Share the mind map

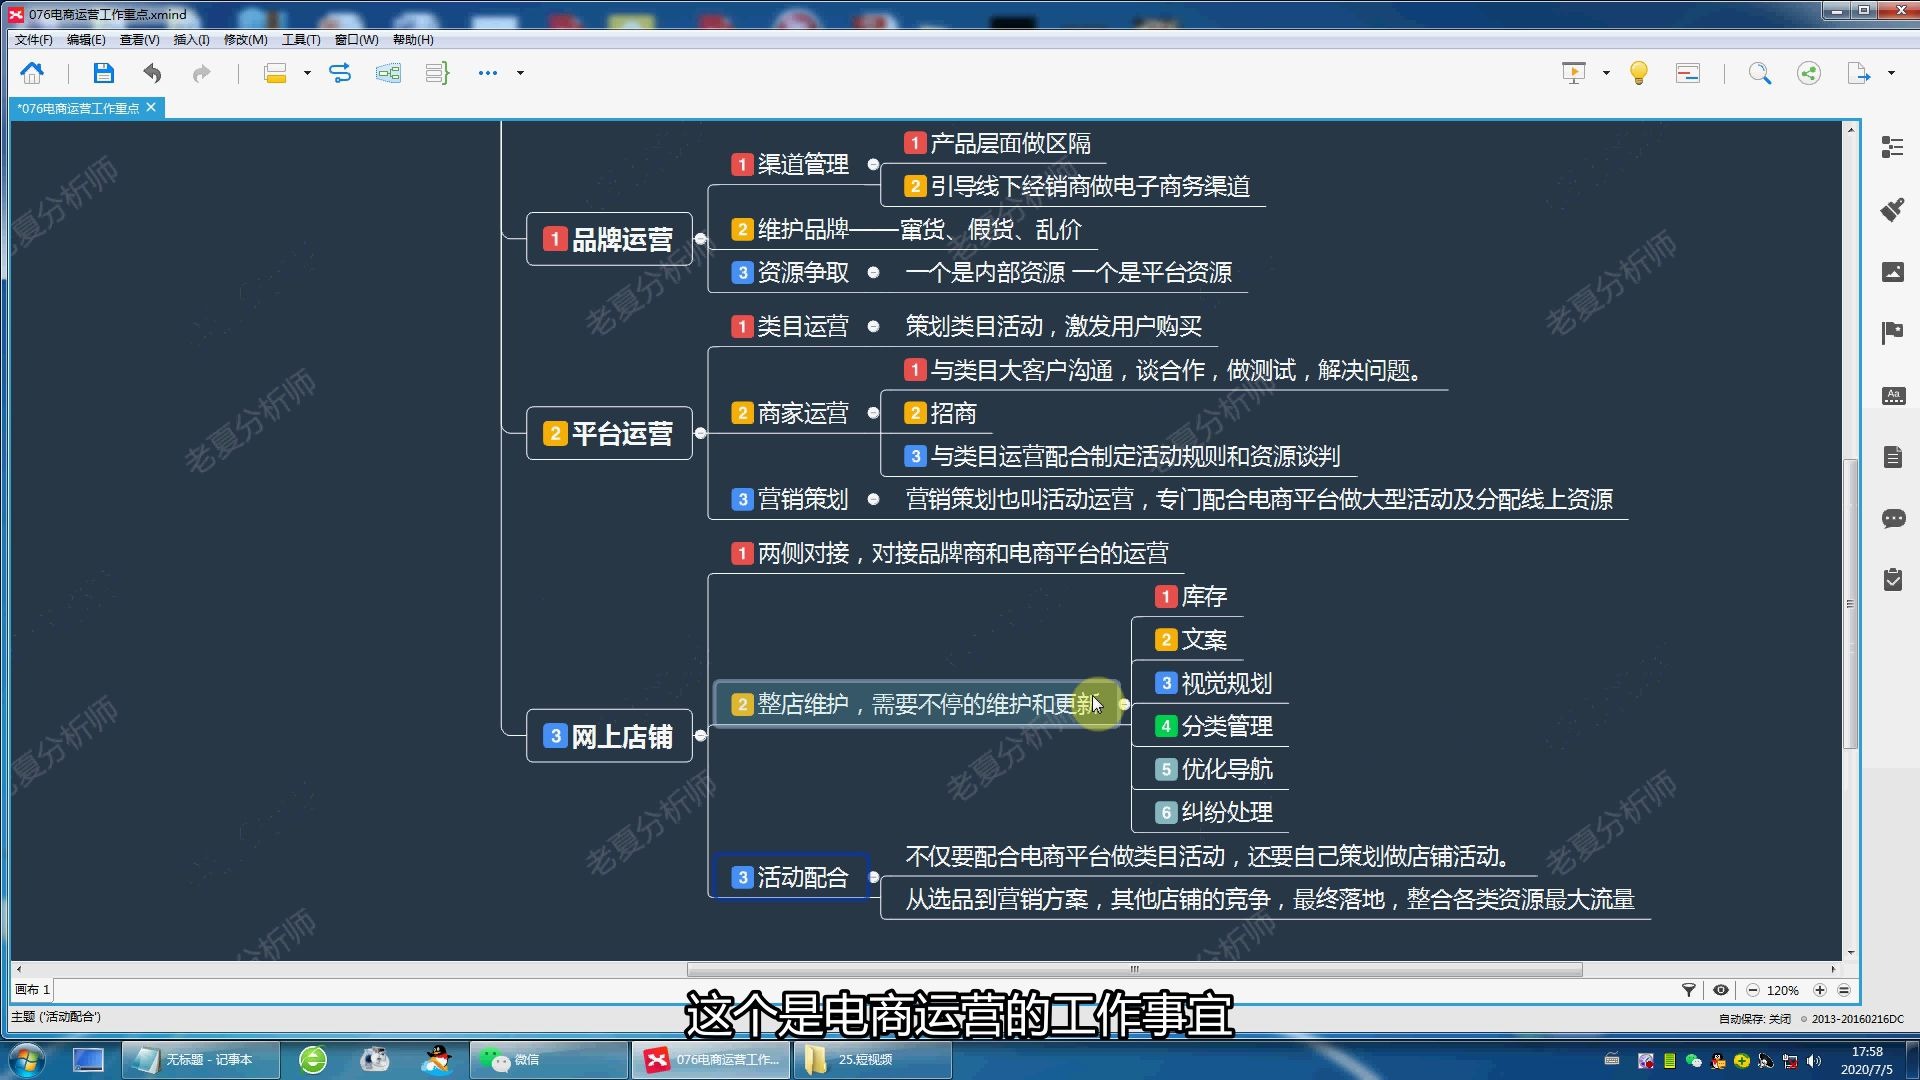tap(1809, 73)
